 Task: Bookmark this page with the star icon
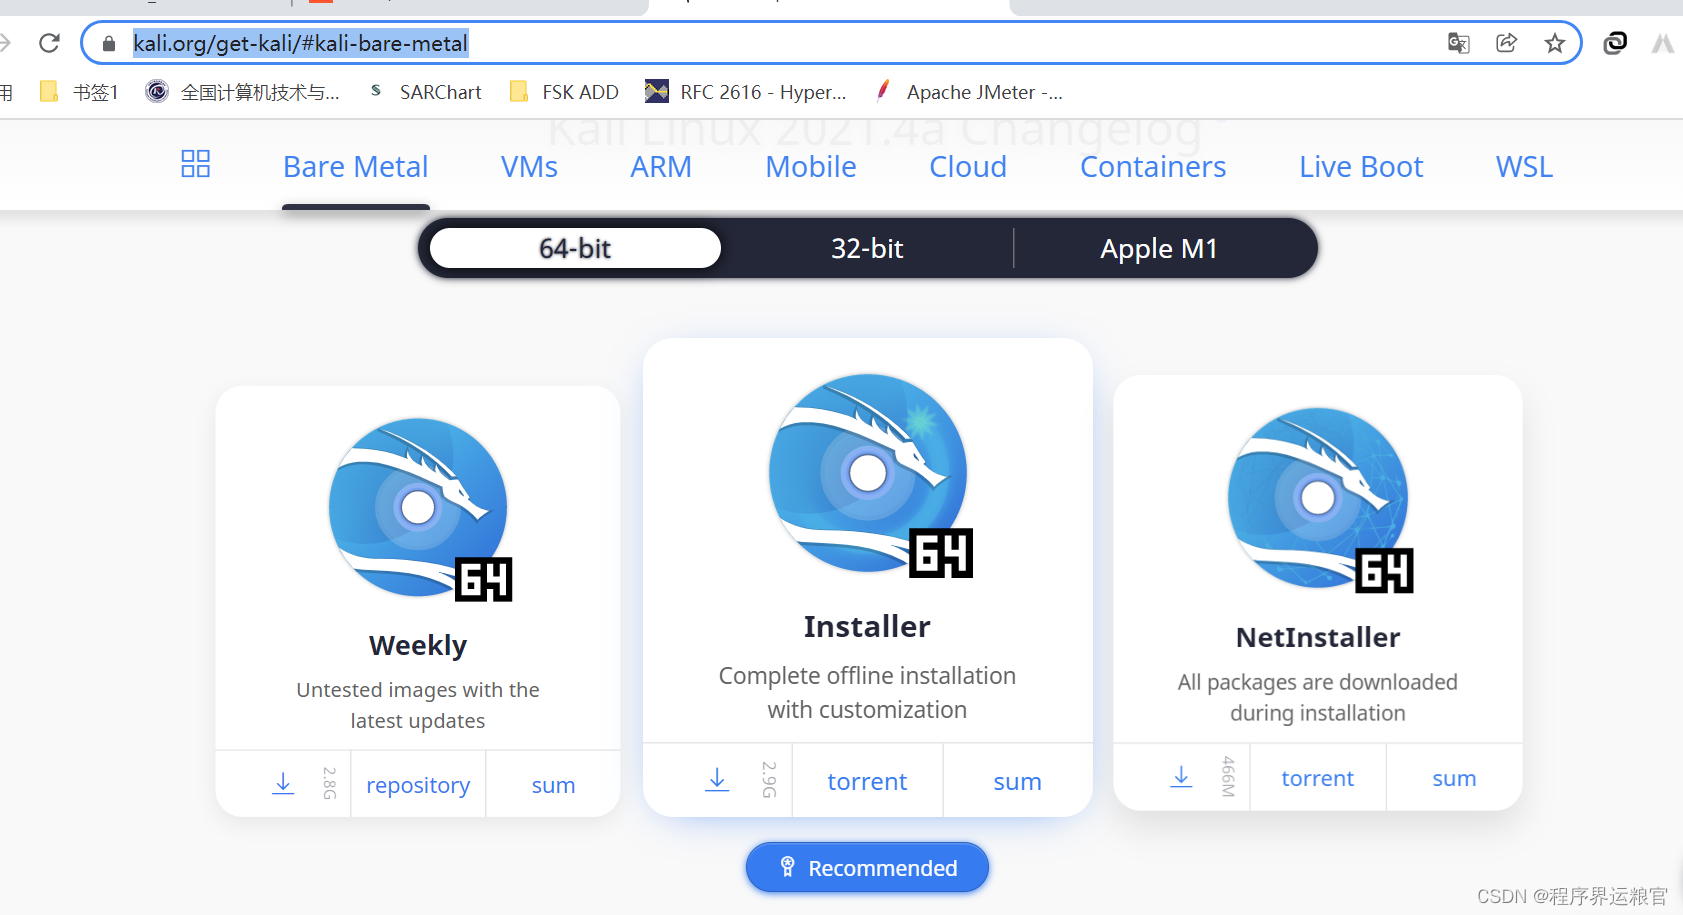click(x=1554, y=43)
